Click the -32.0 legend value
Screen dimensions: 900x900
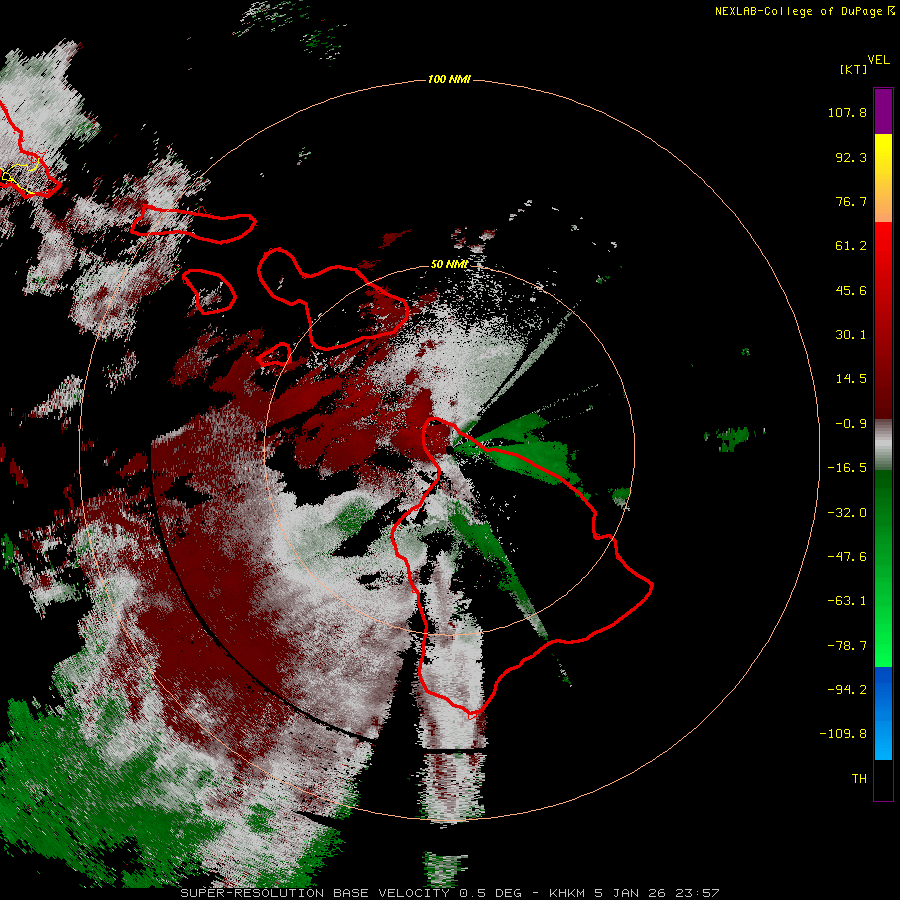pos(847,513)
